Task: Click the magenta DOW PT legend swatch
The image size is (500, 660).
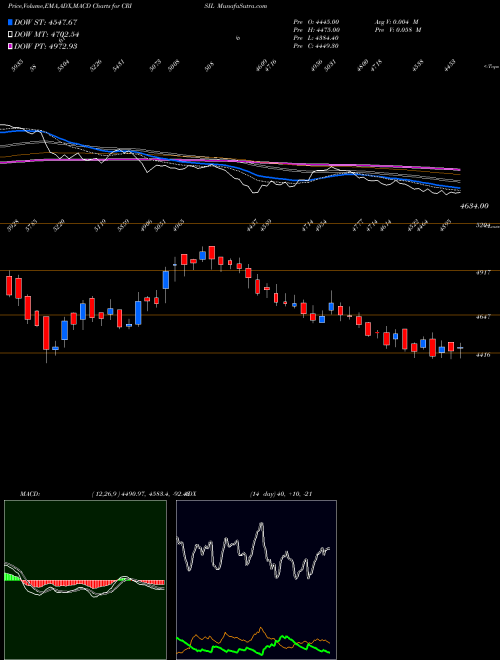Action: pos(11,46)
